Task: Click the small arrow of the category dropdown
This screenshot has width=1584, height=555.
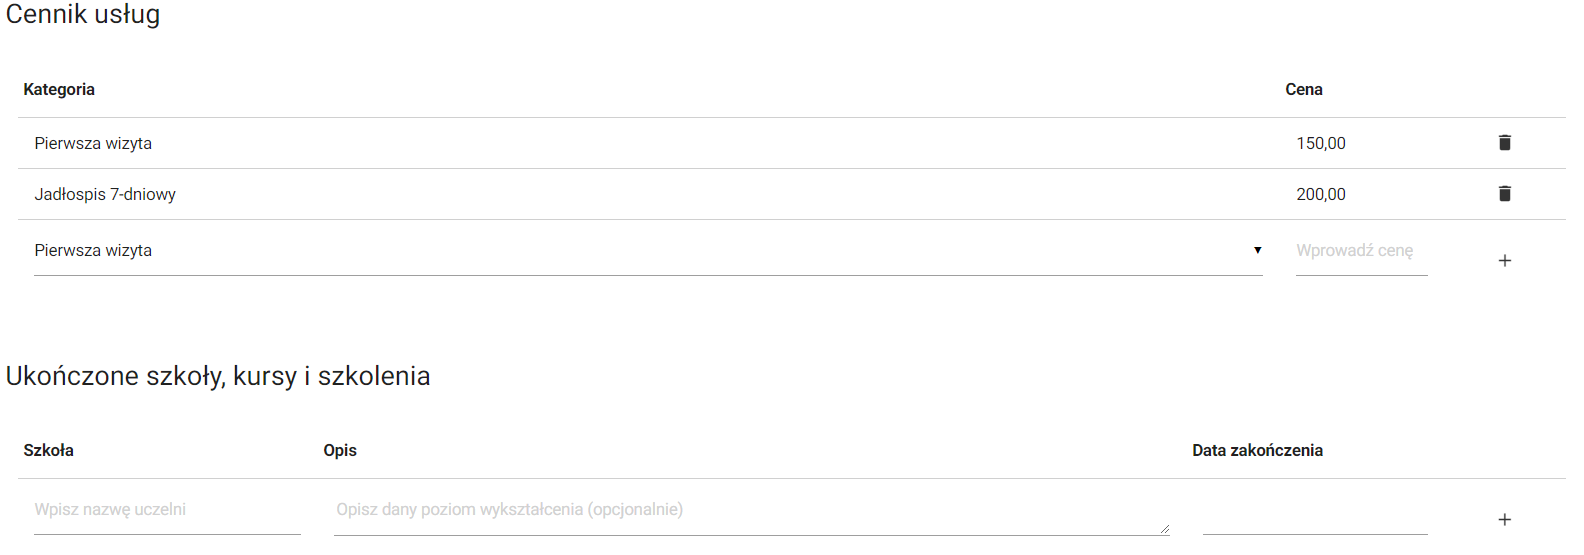Action: tap(1257, 250)
